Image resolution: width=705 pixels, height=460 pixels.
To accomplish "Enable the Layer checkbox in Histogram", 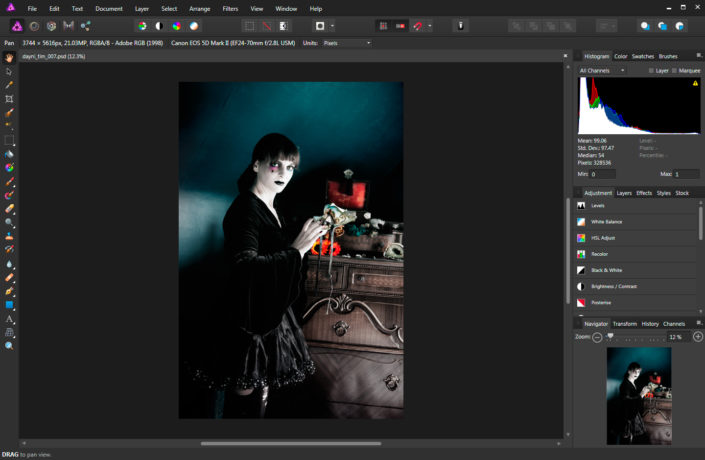I will (x=651, y=71).
